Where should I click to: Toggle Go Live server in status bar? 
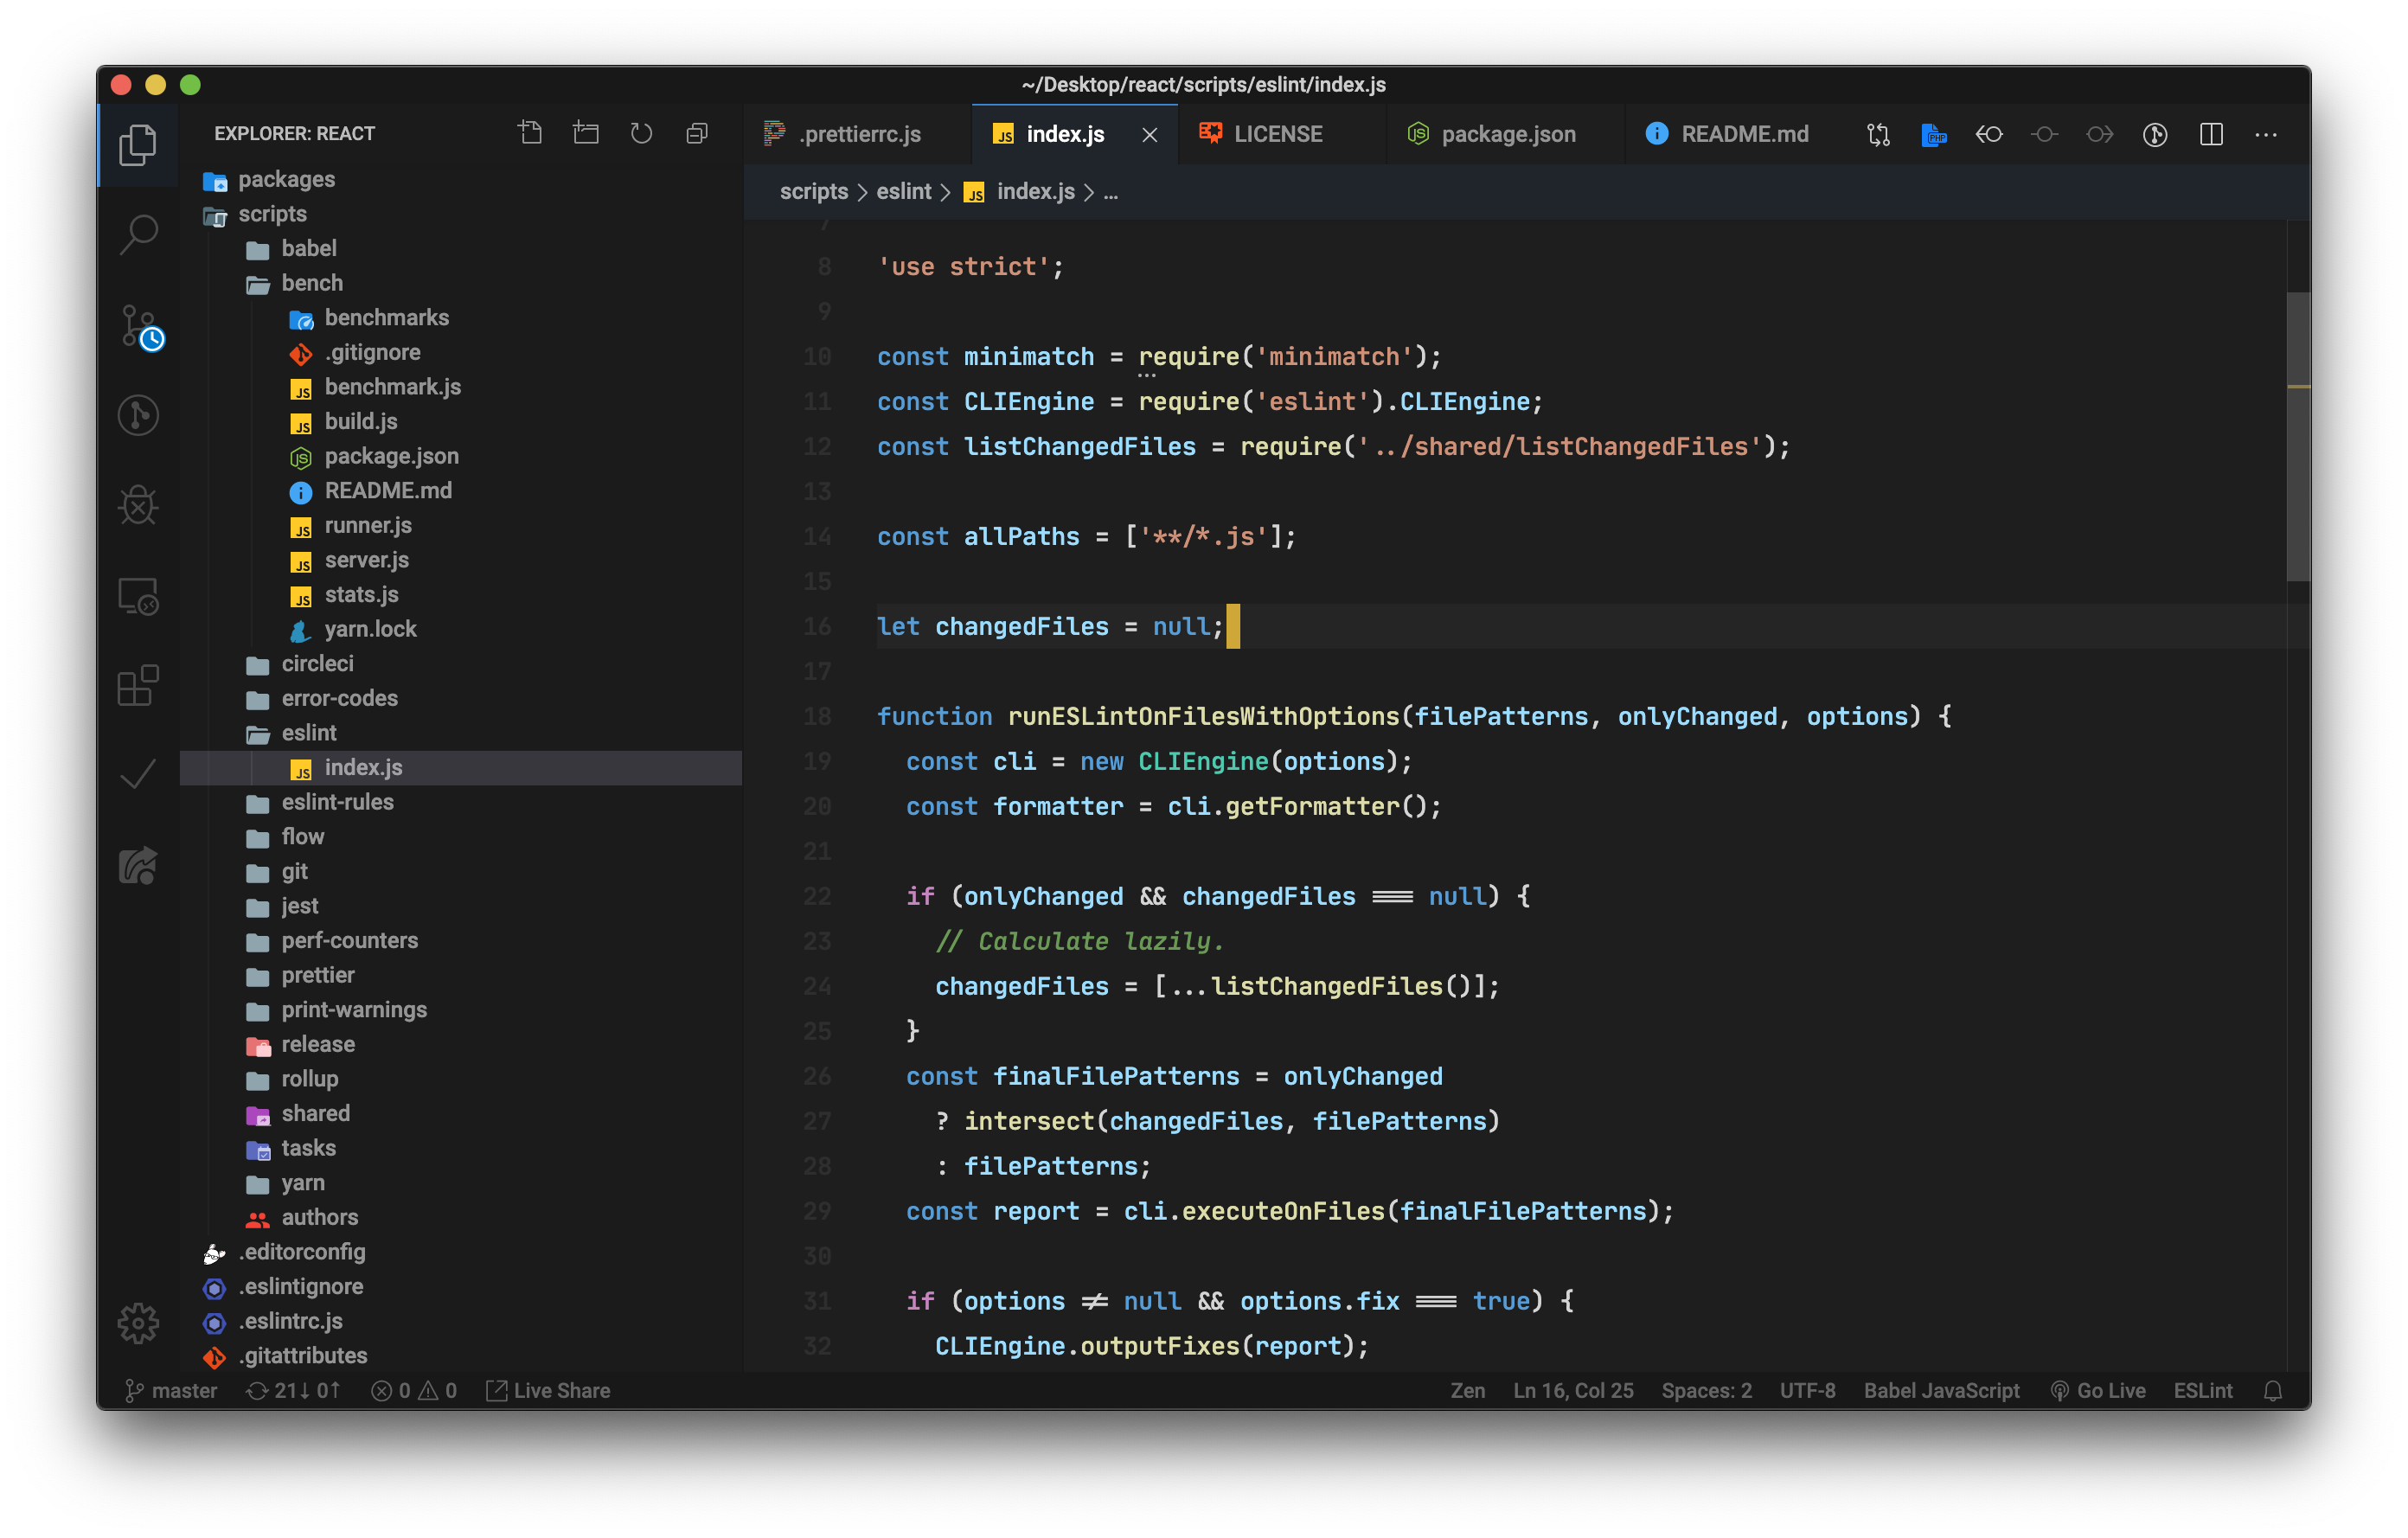click(x=2098, y=1390)
